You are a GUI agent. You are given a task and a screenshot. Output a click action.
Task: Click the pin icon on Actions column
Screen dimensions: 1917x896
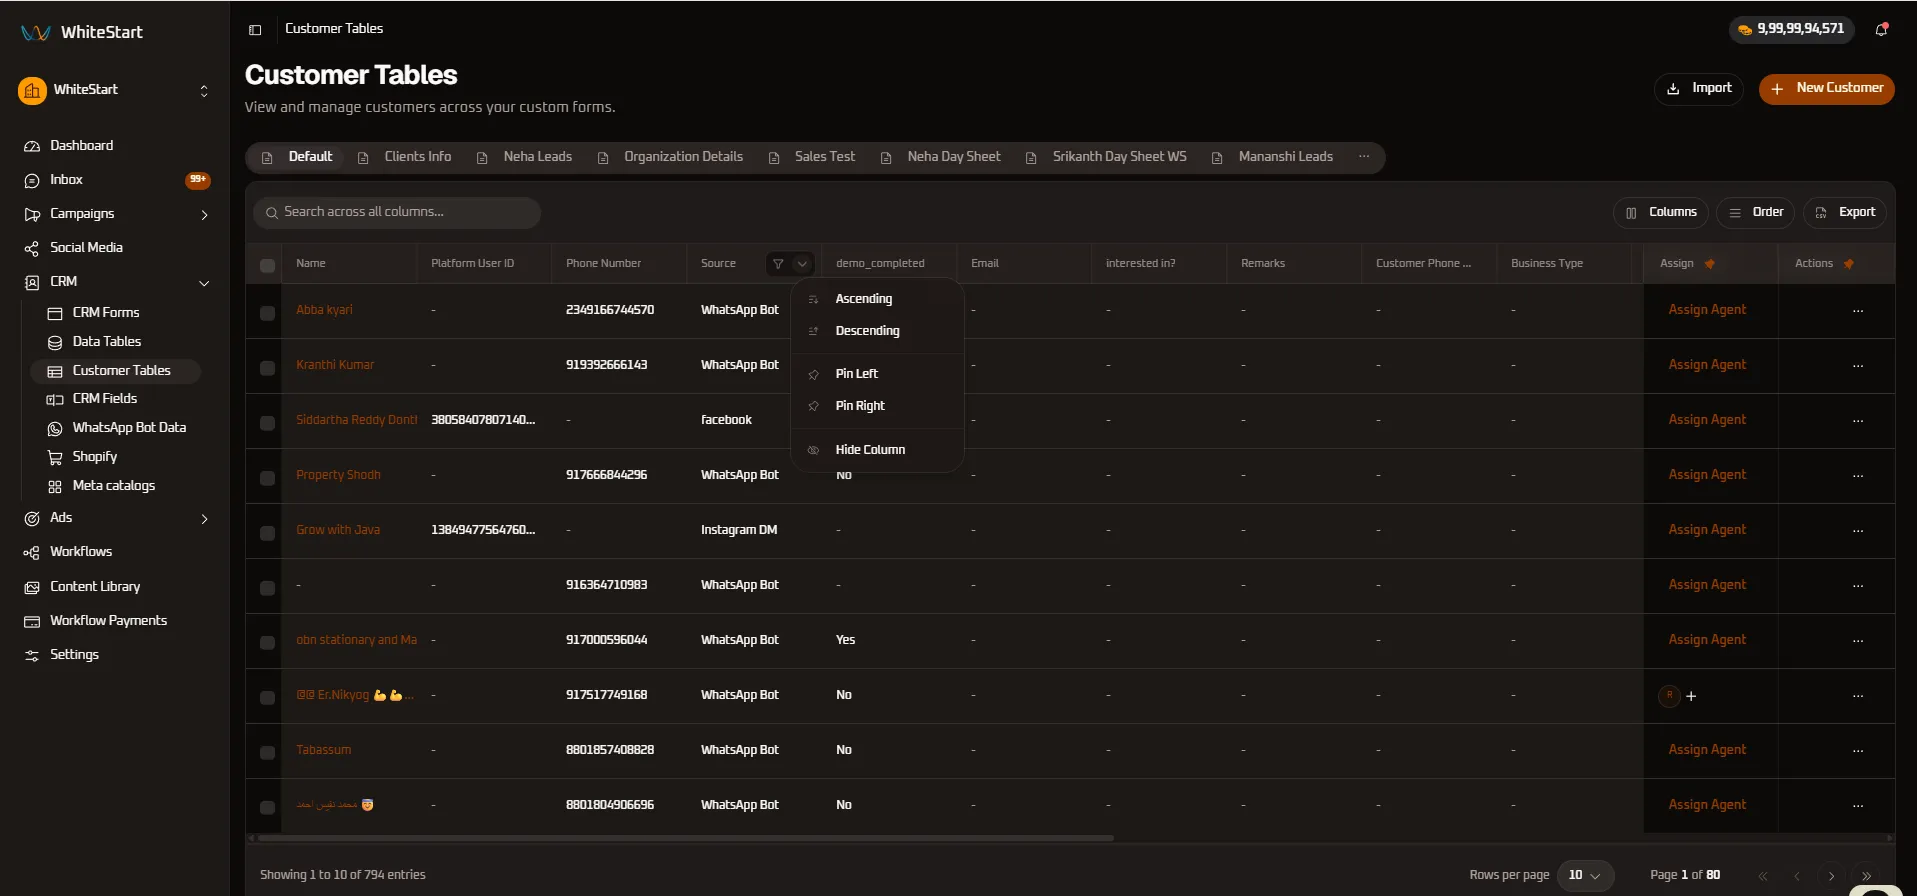point(1849,264)
